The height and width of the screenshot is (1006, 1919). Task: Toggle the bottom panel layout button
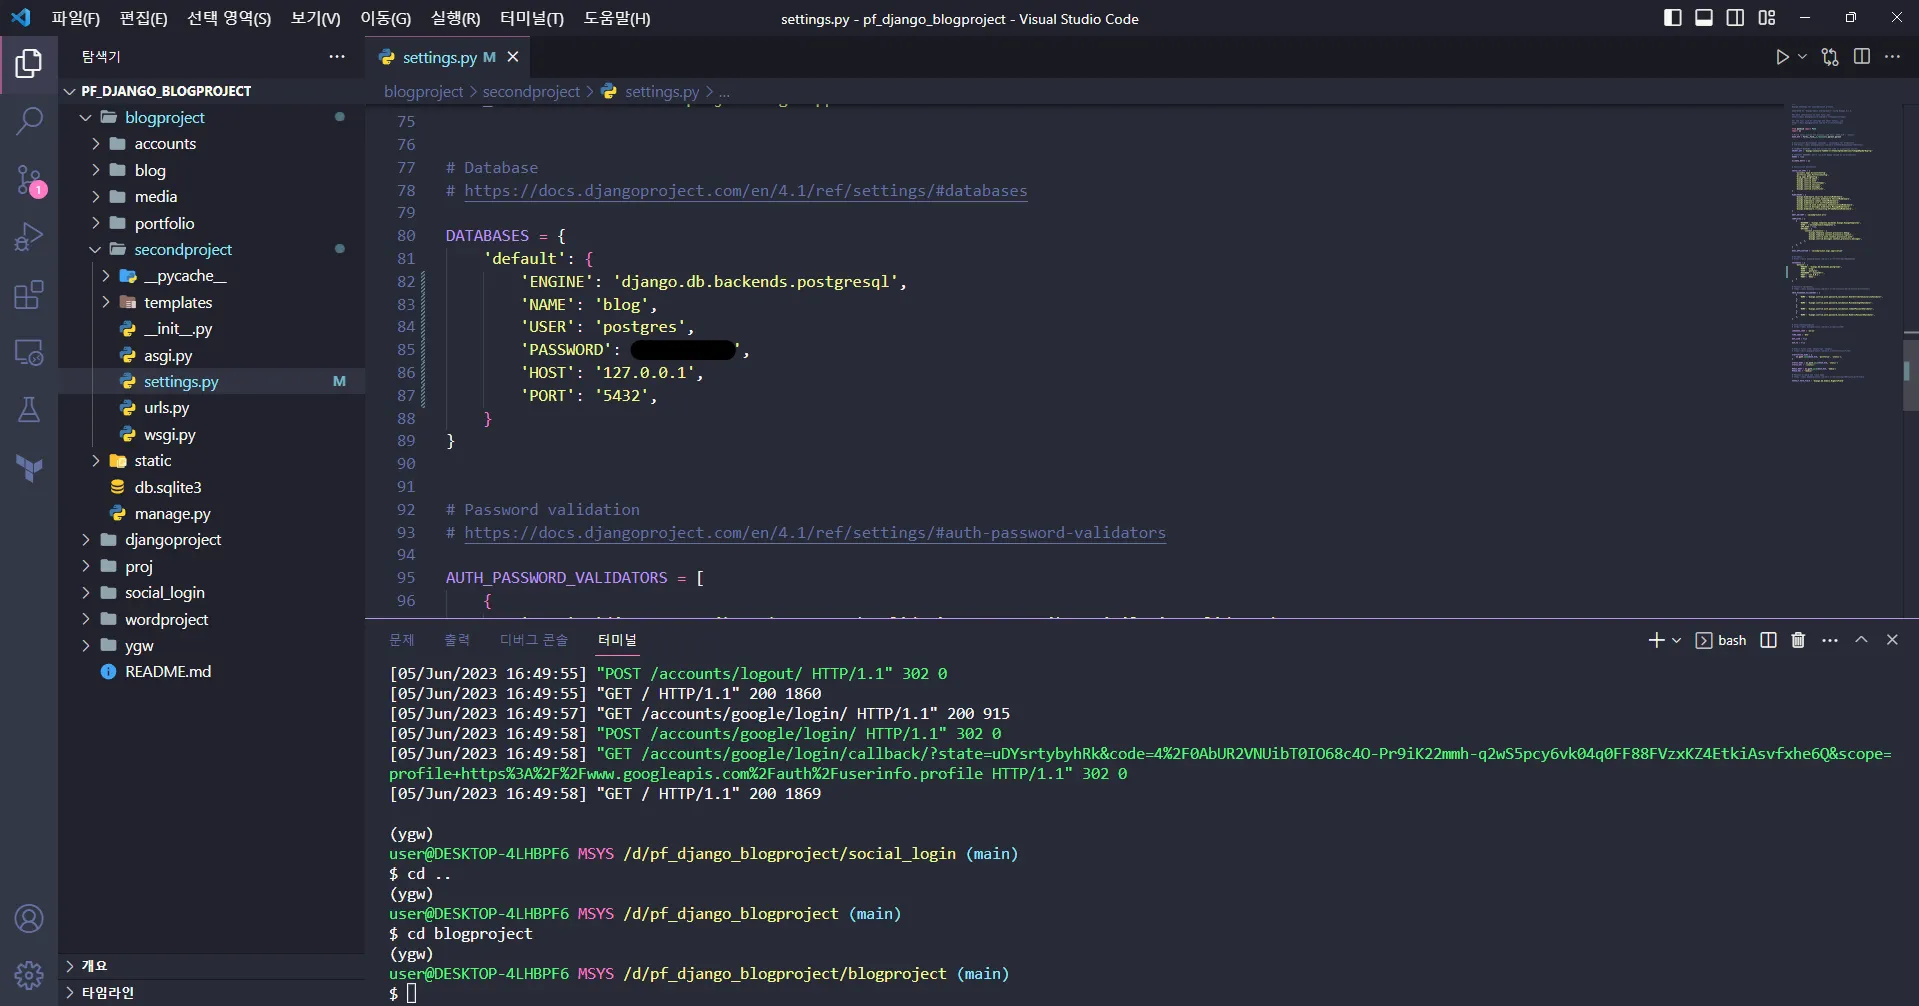pyautogui.click(x=1704, y=18)
